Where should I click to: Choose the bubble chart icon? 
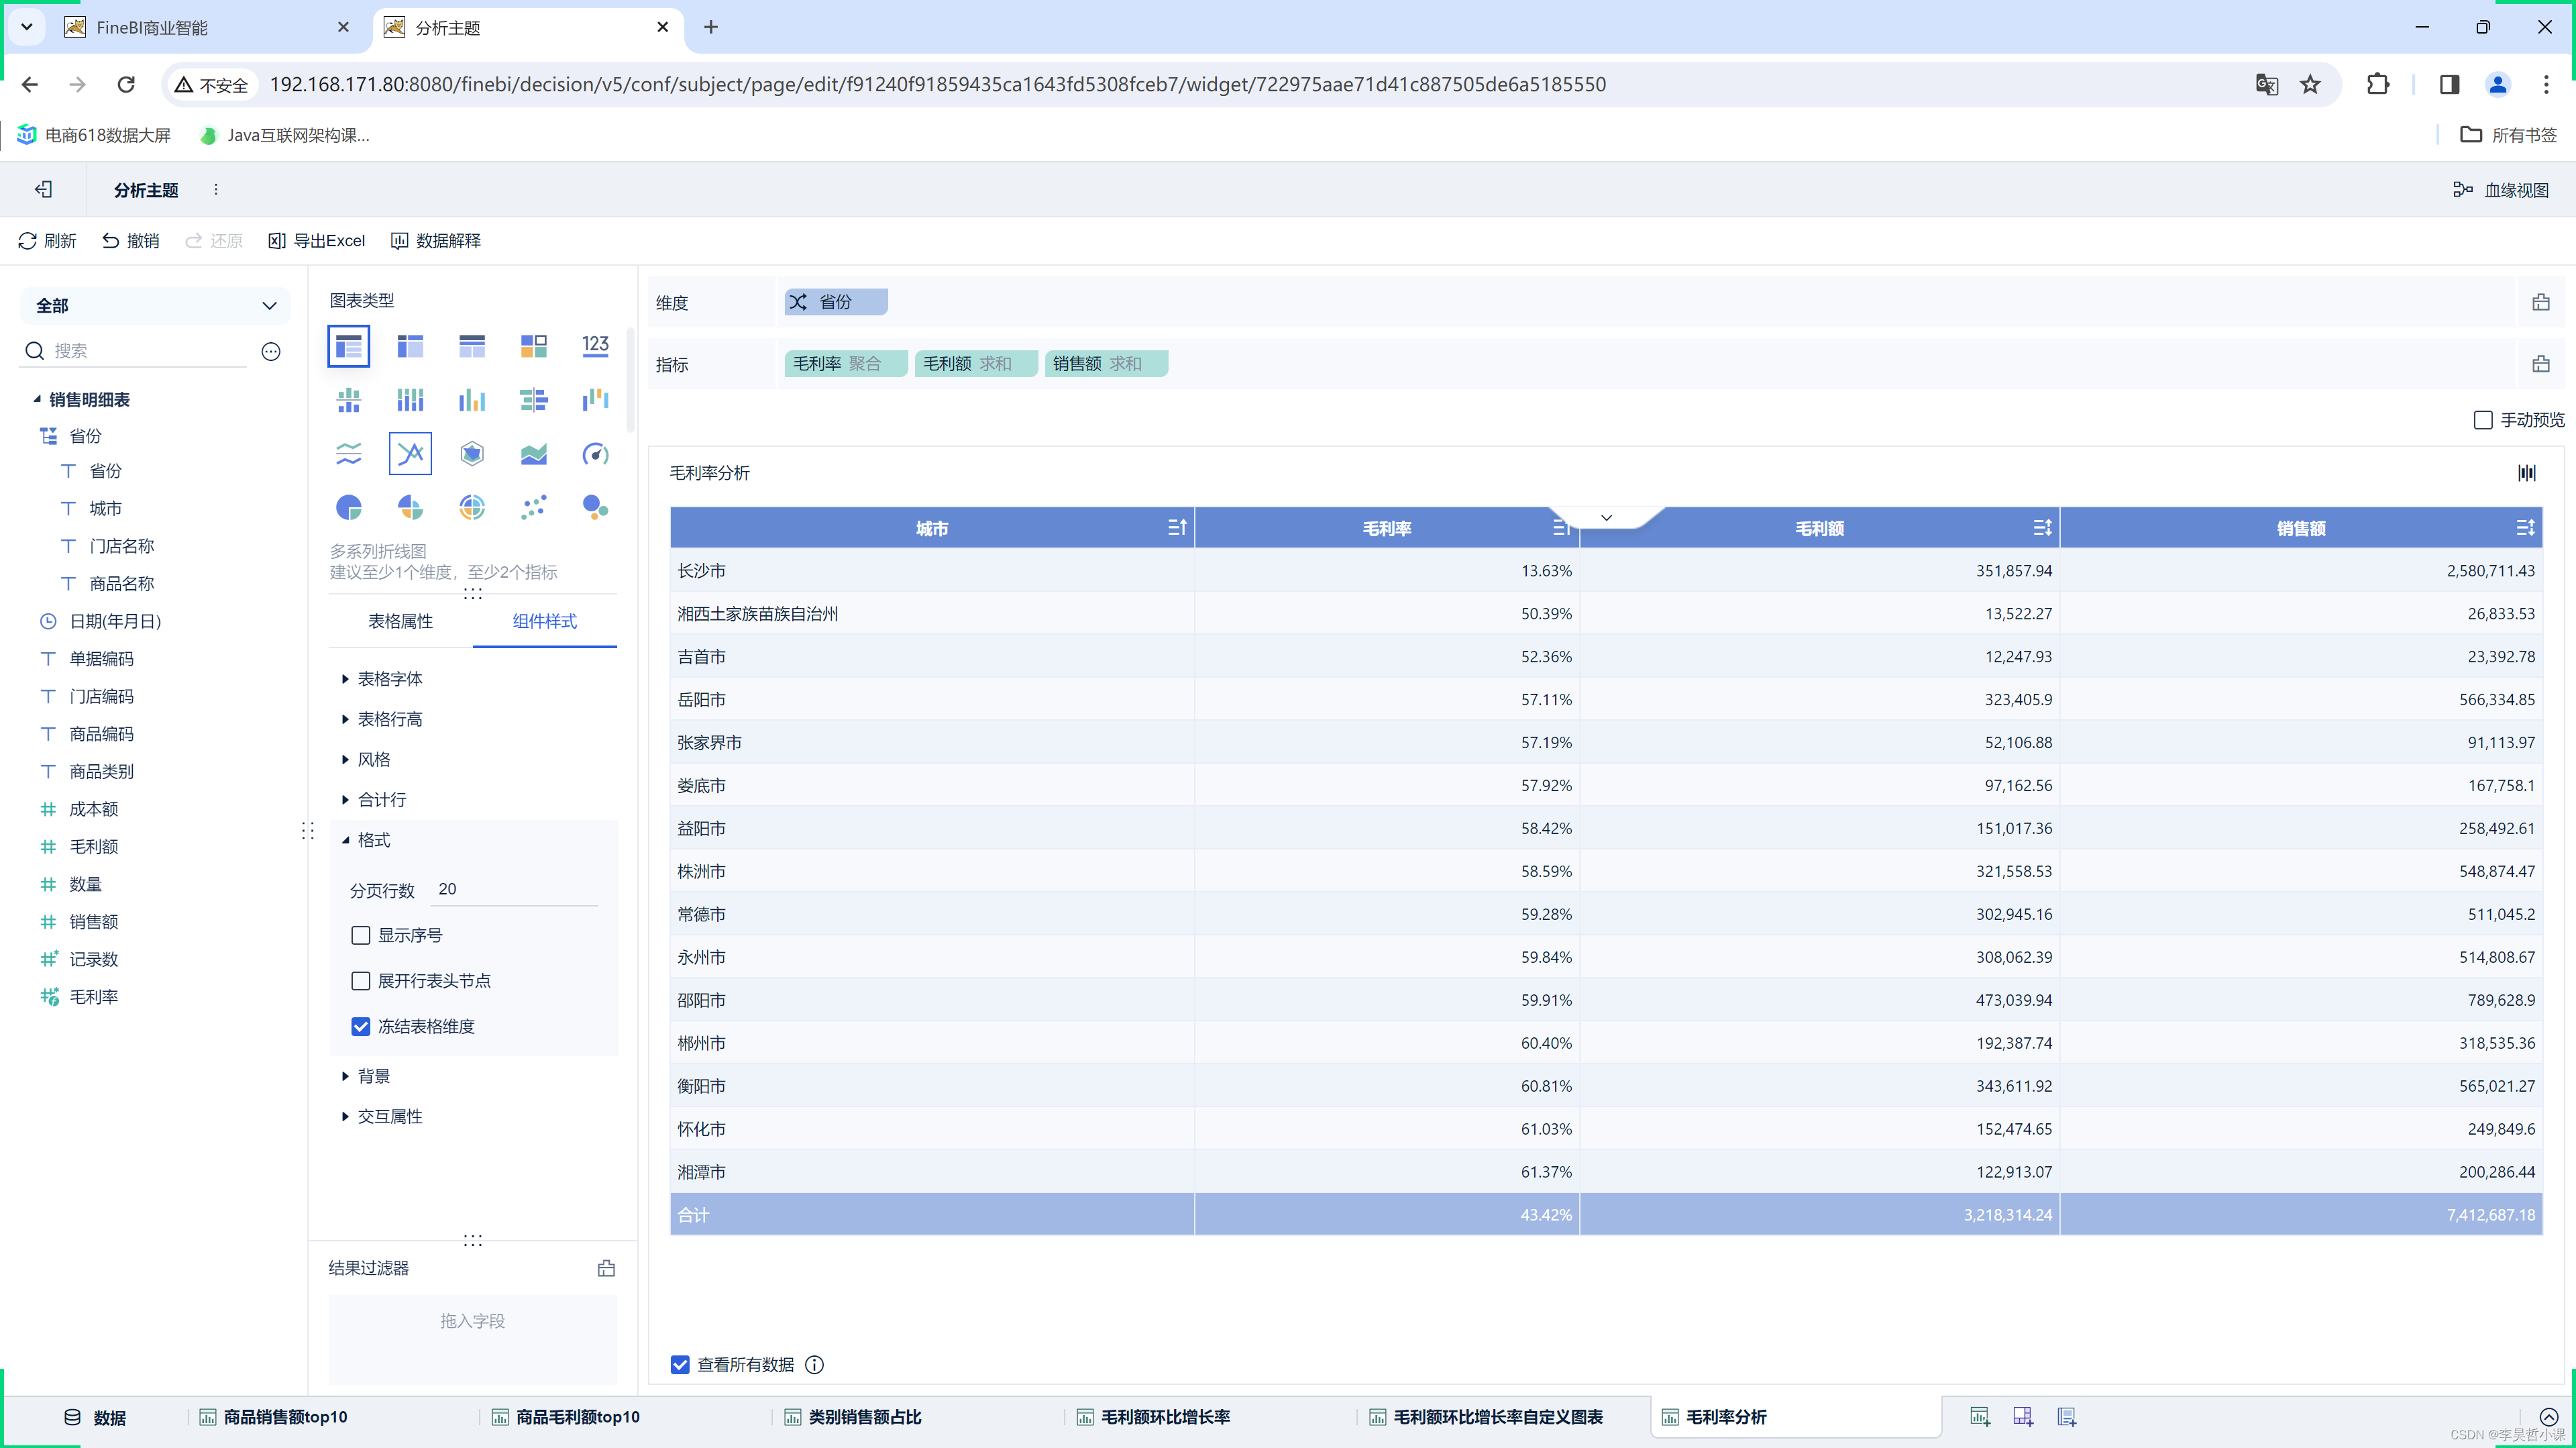(x=596, y=508)
